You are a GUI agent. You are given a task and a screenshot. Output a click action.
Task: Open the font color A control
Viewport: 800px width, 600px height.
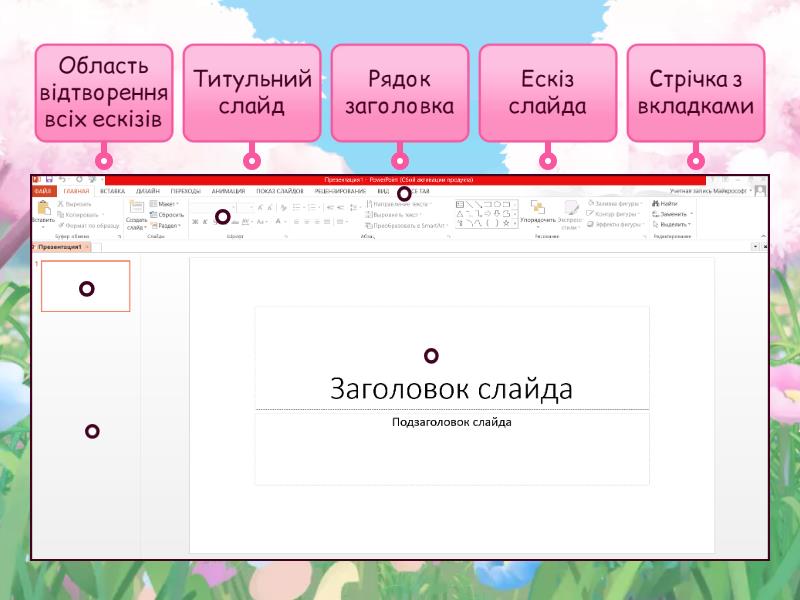coord(279,222)
